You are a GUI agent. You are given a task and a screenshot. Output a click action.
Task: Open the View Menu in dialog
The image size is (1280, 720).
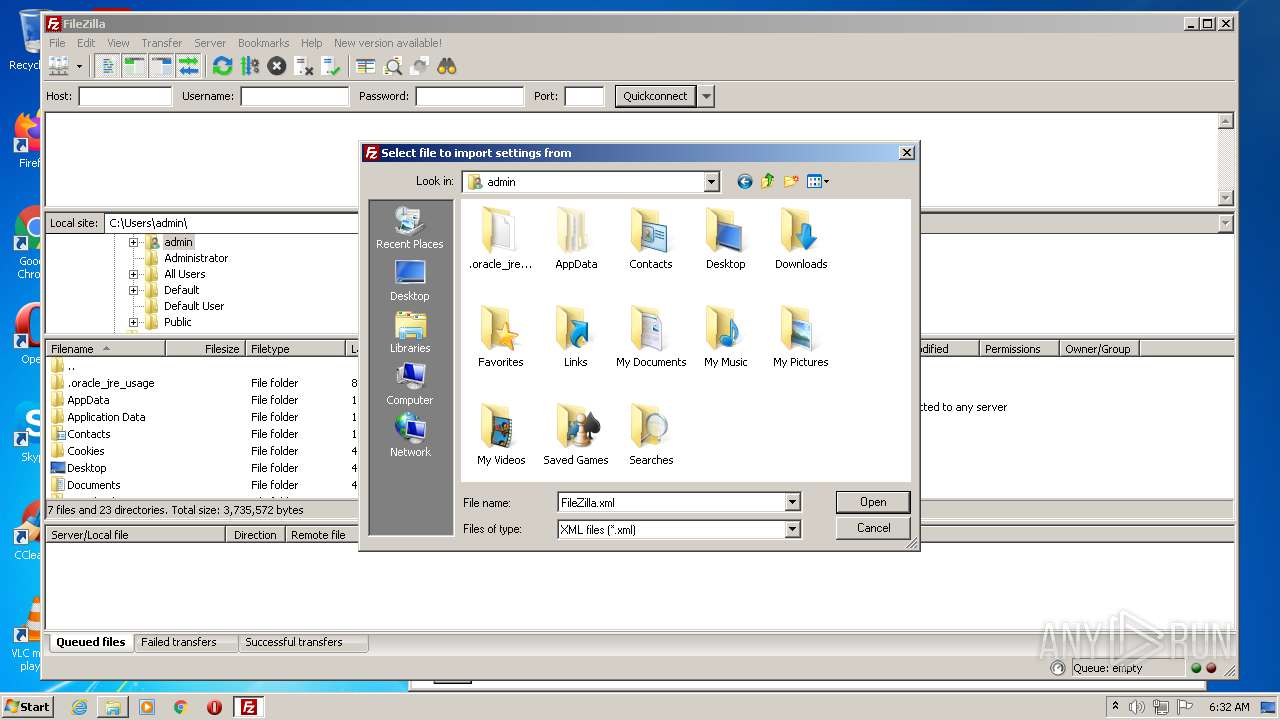pos(818,181)
